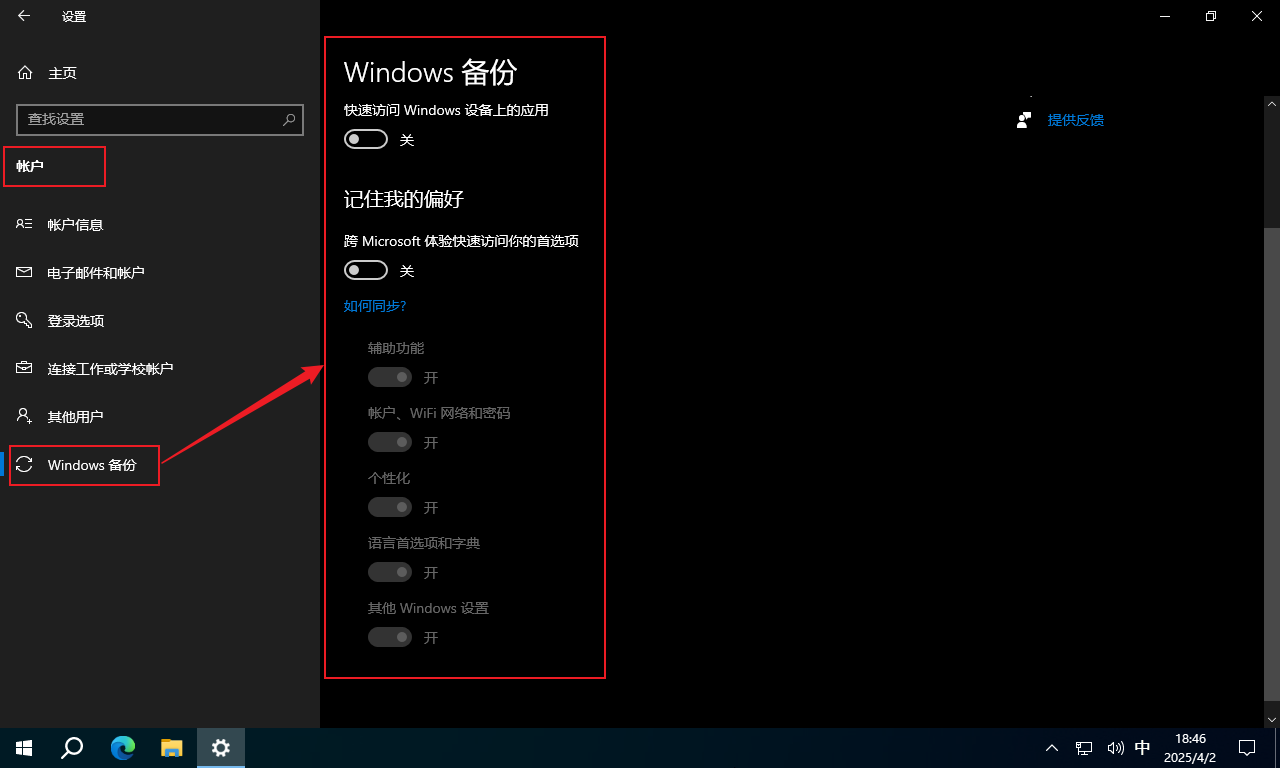Toggle the 个性化 sync switch

coord(390,507)
